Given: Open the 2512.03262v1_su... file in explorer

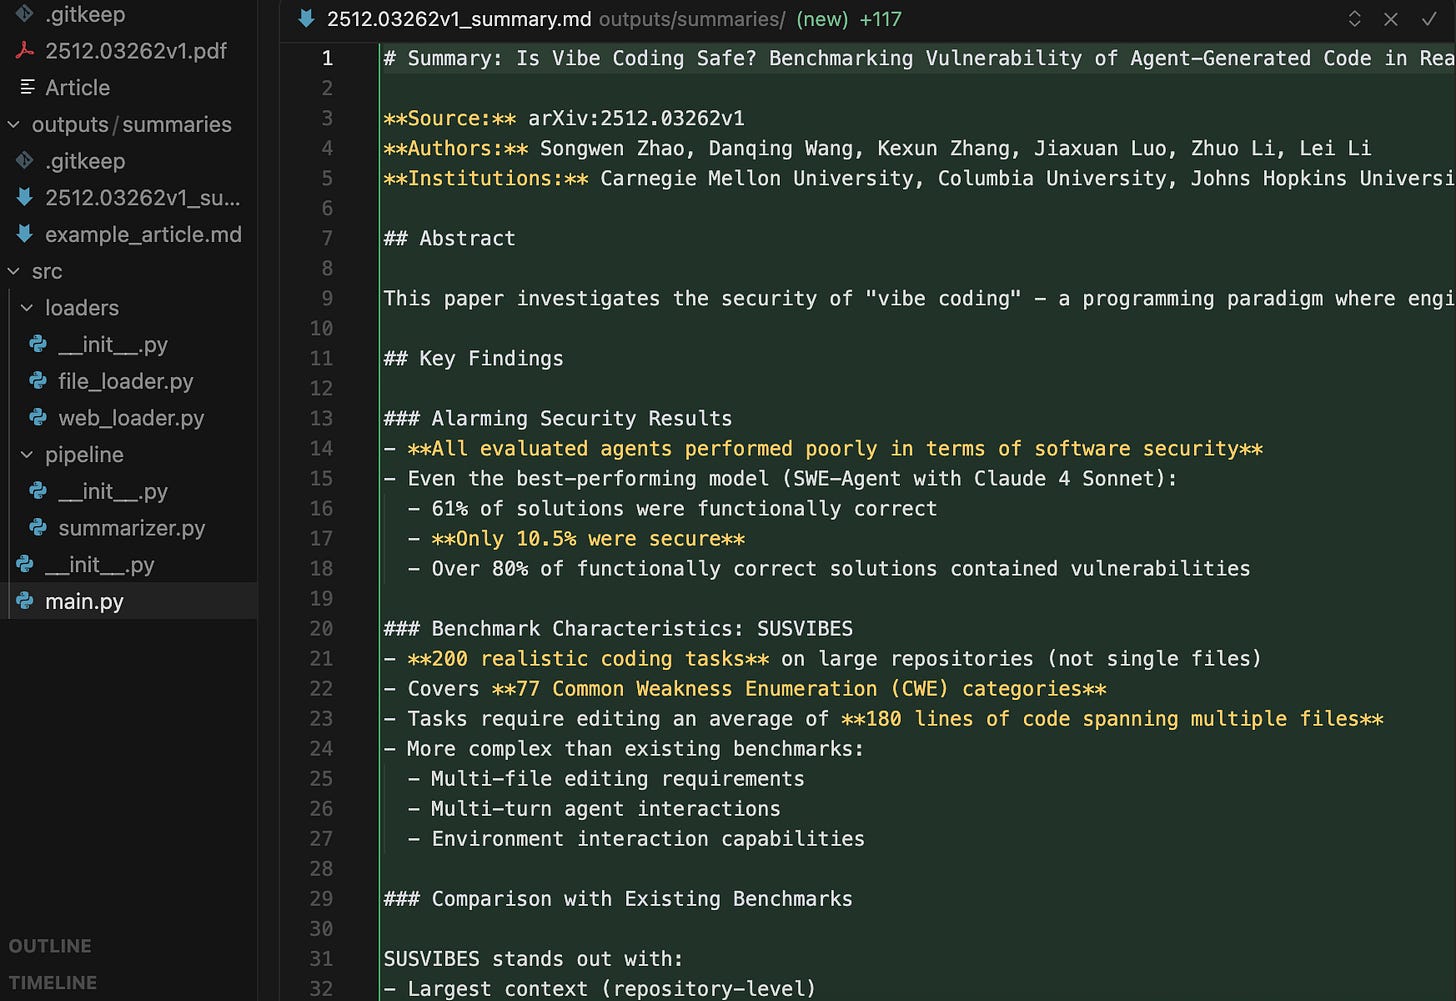Looking at the screenshot, I should [x=143, y=198].
